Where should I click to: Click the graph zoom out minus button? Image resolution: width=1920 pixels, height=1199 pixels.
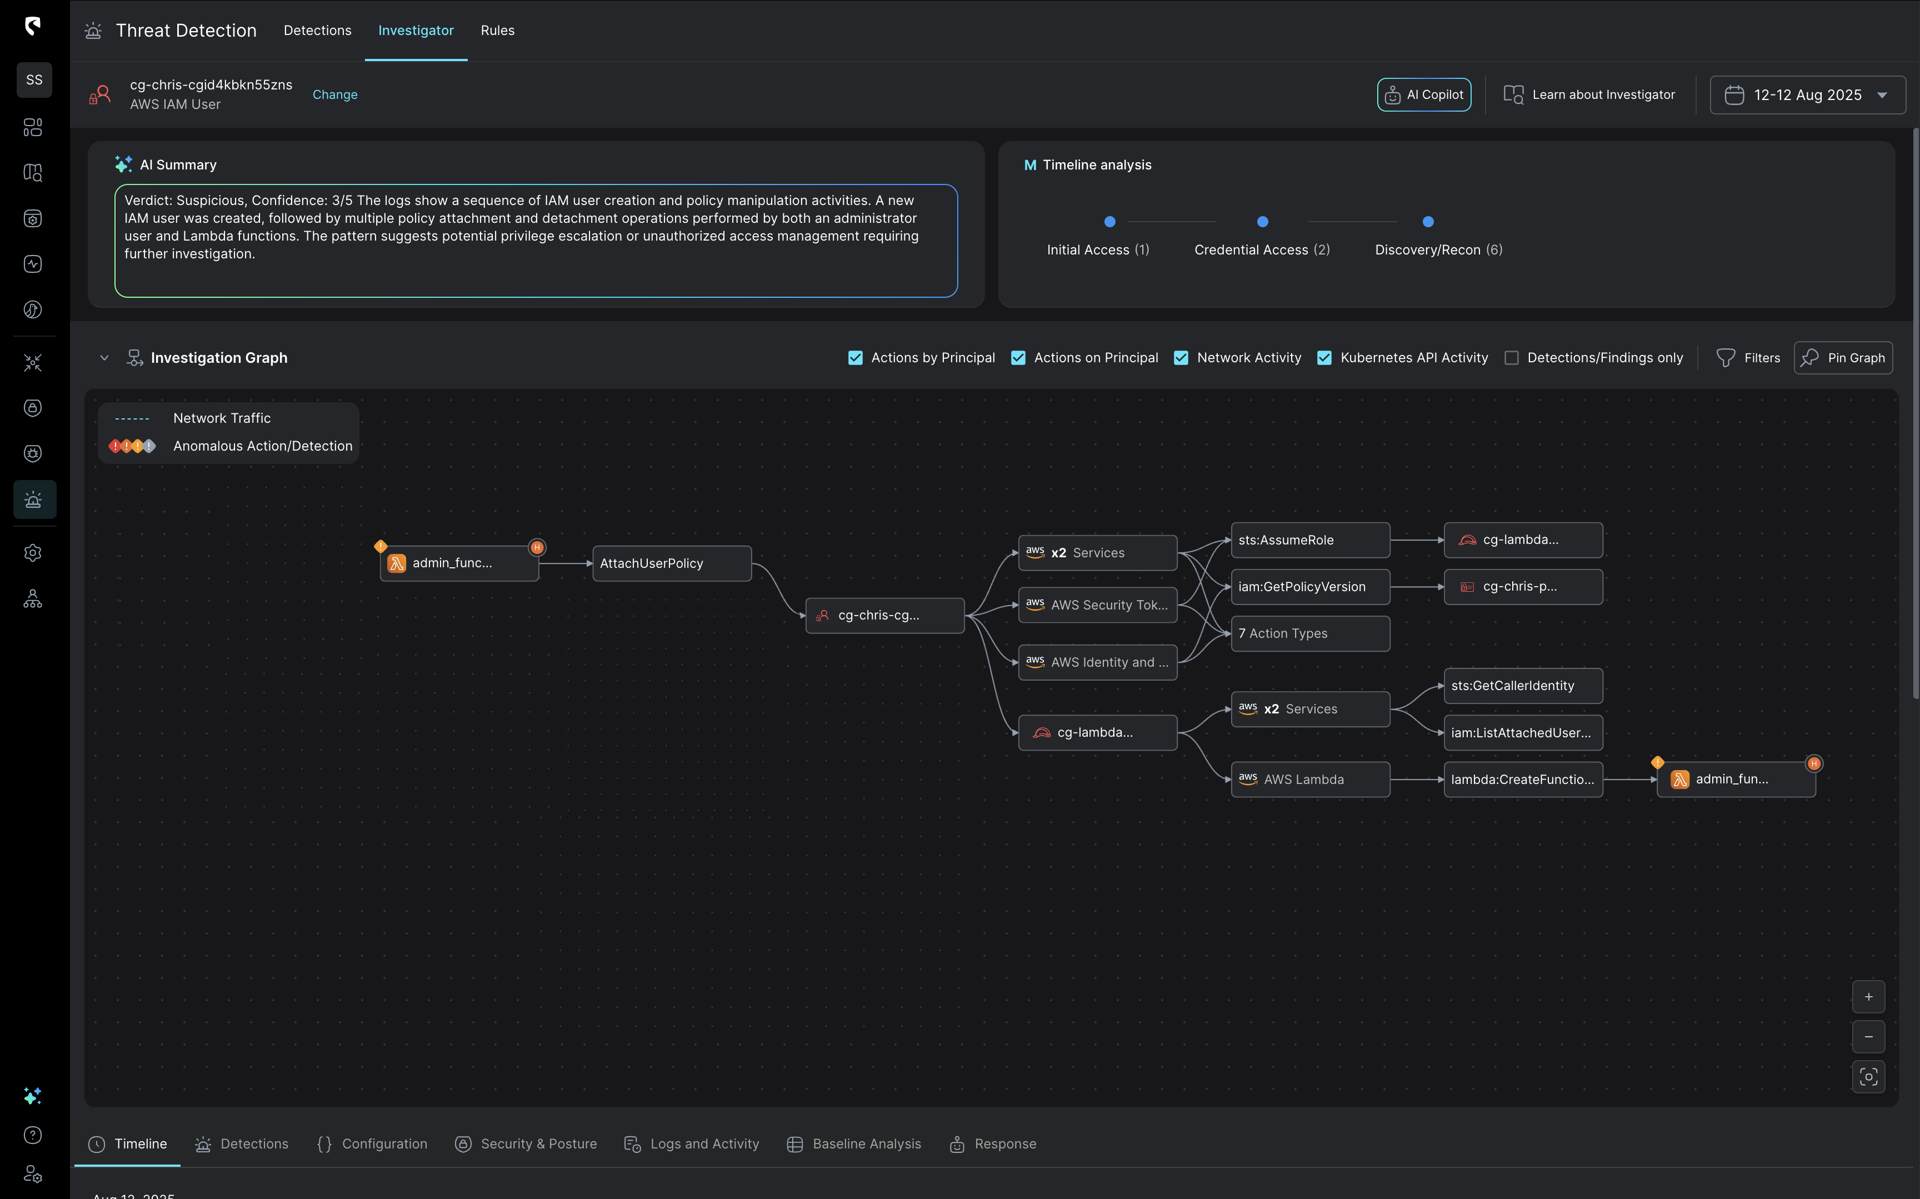coord(1868,1037)
